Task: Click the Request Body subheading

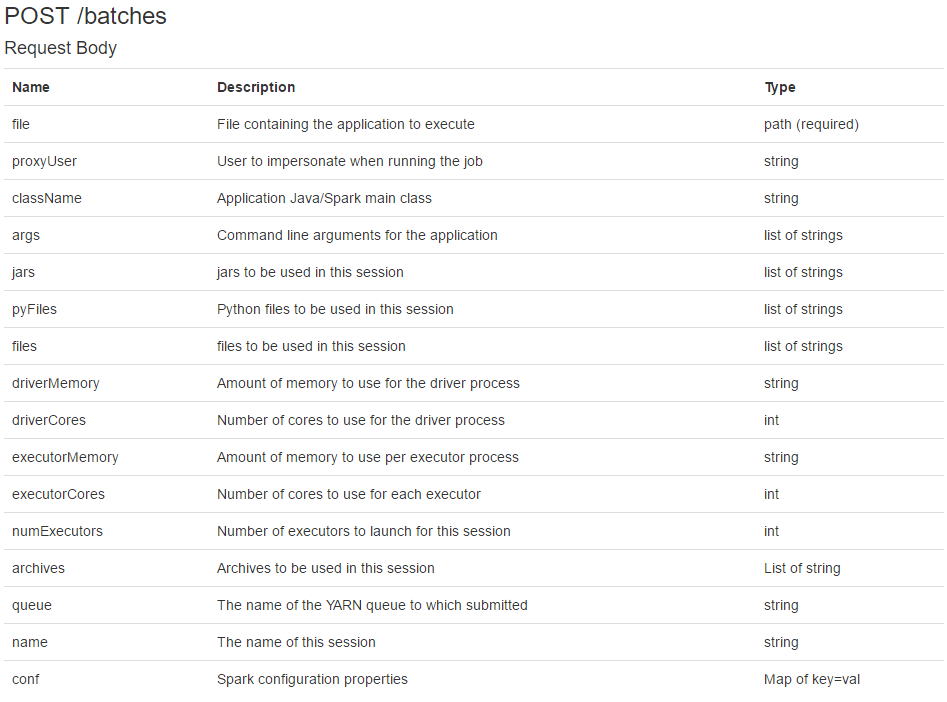Action: click(x=61, y=48)
